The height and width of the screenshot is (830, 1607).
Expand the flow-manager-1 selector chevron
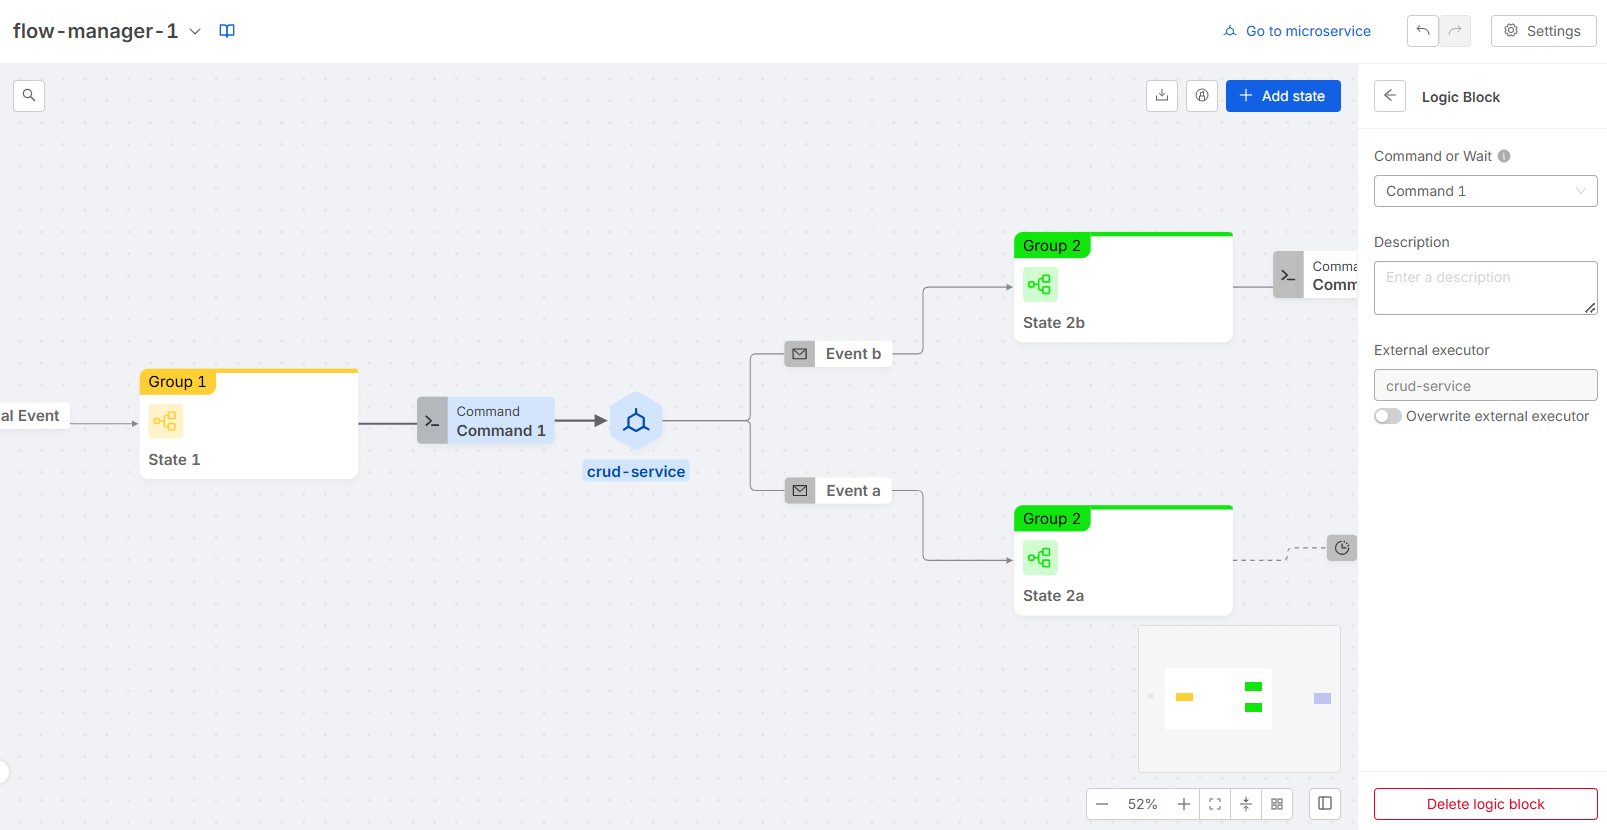195,31
